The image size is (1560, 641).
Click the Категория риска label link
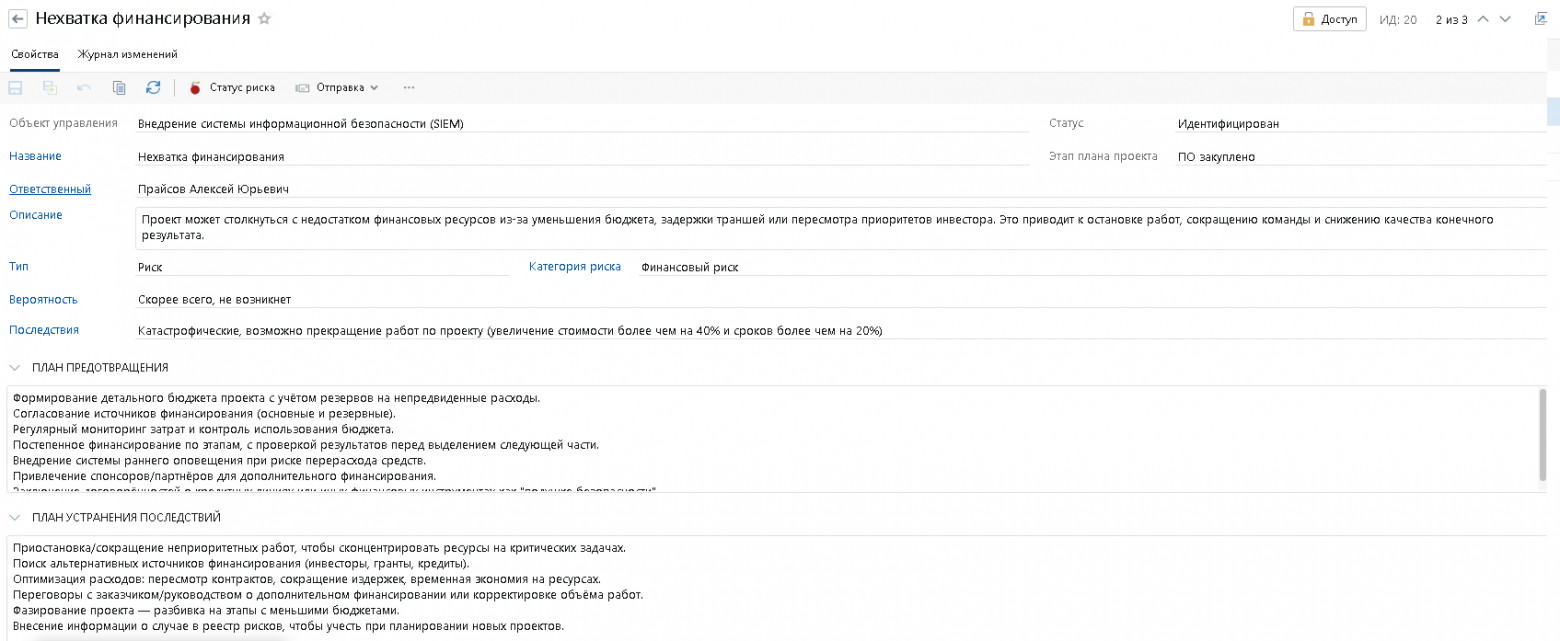tap(575, 267)
